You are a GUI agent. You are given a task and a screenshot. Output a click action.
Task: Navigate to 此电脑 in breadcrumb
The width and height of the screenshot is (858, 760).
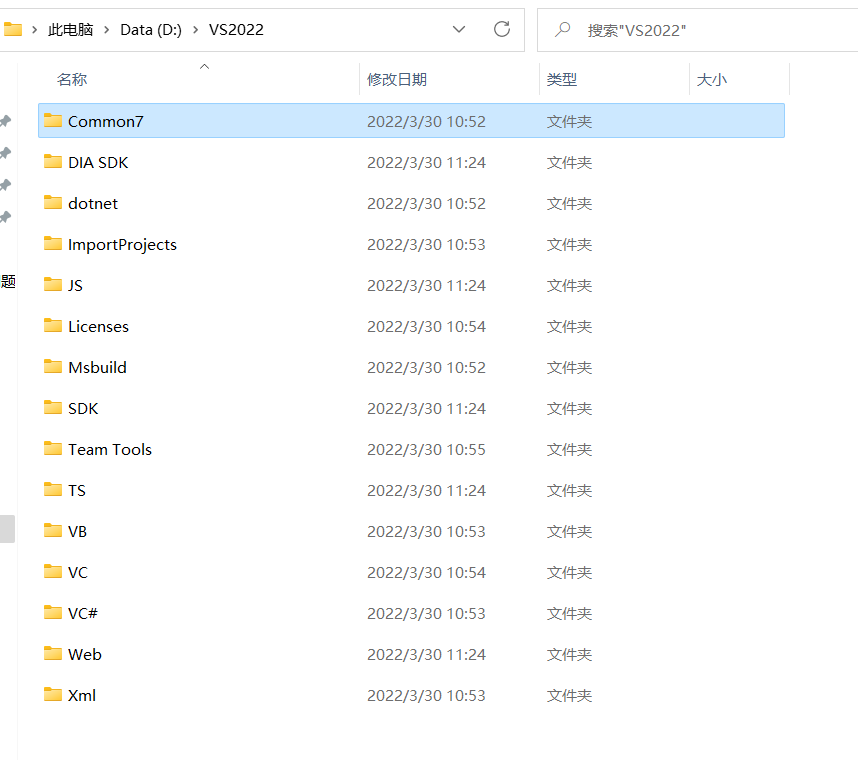click(x=71, y=30)
